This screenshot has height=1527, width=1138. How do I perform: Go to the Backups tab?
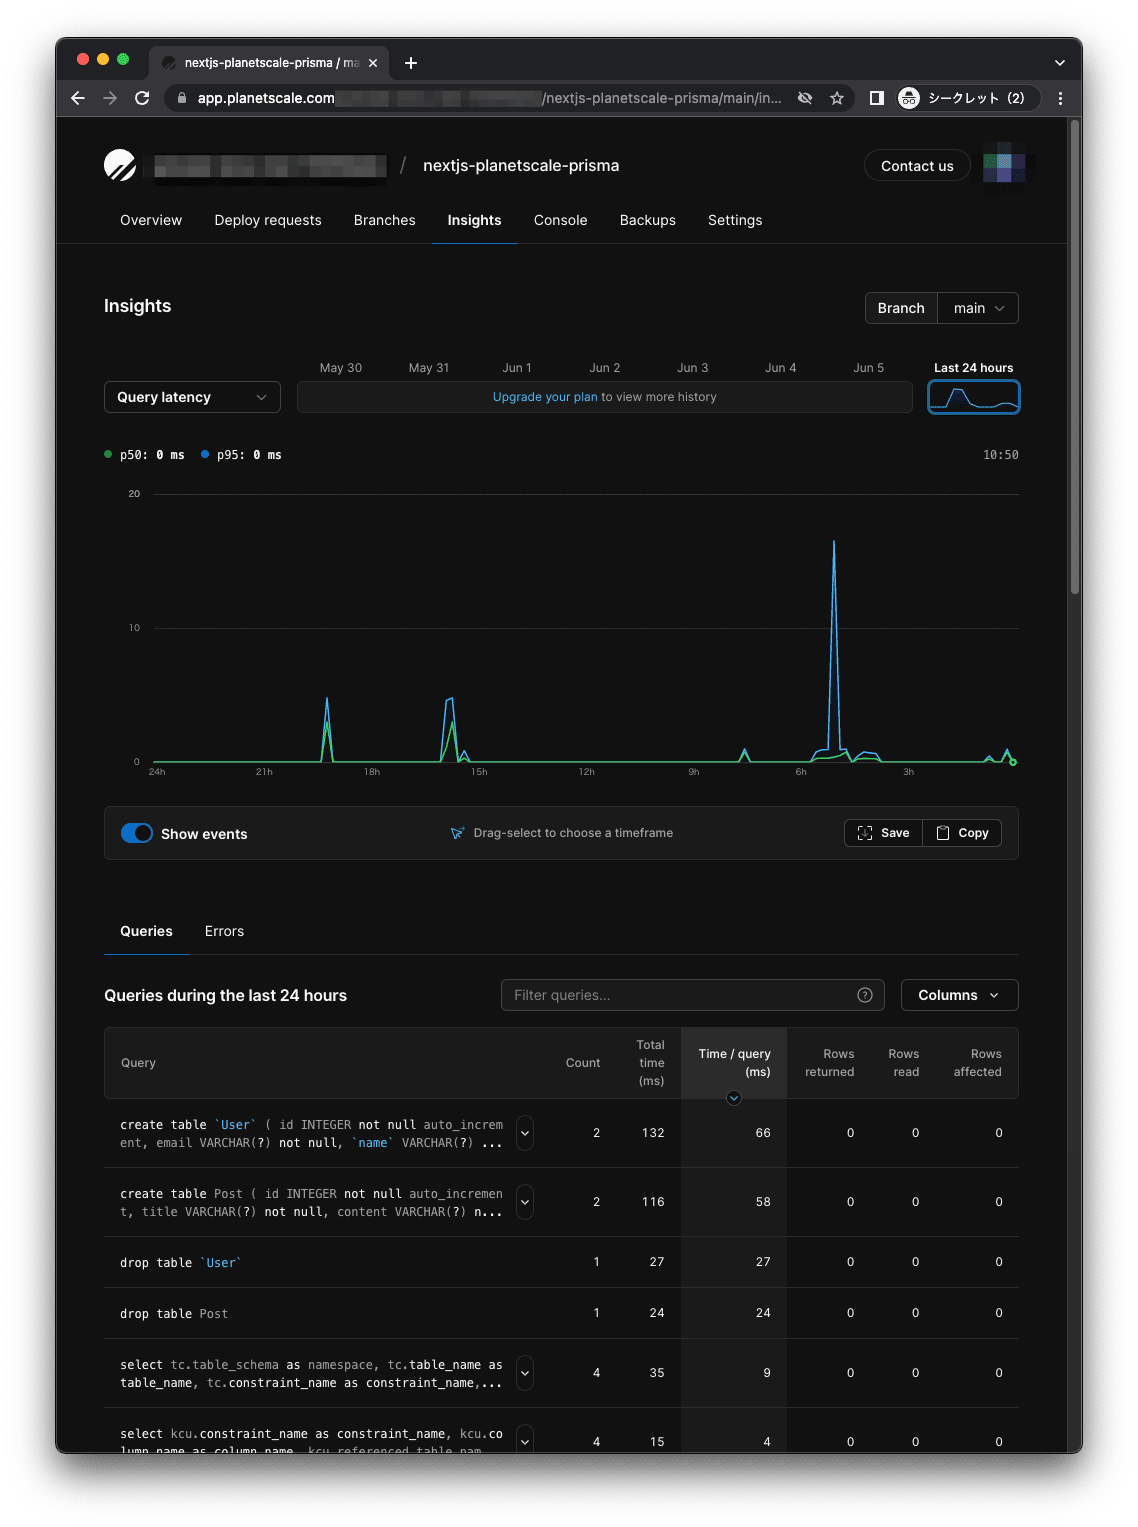[x=648, y=220]
